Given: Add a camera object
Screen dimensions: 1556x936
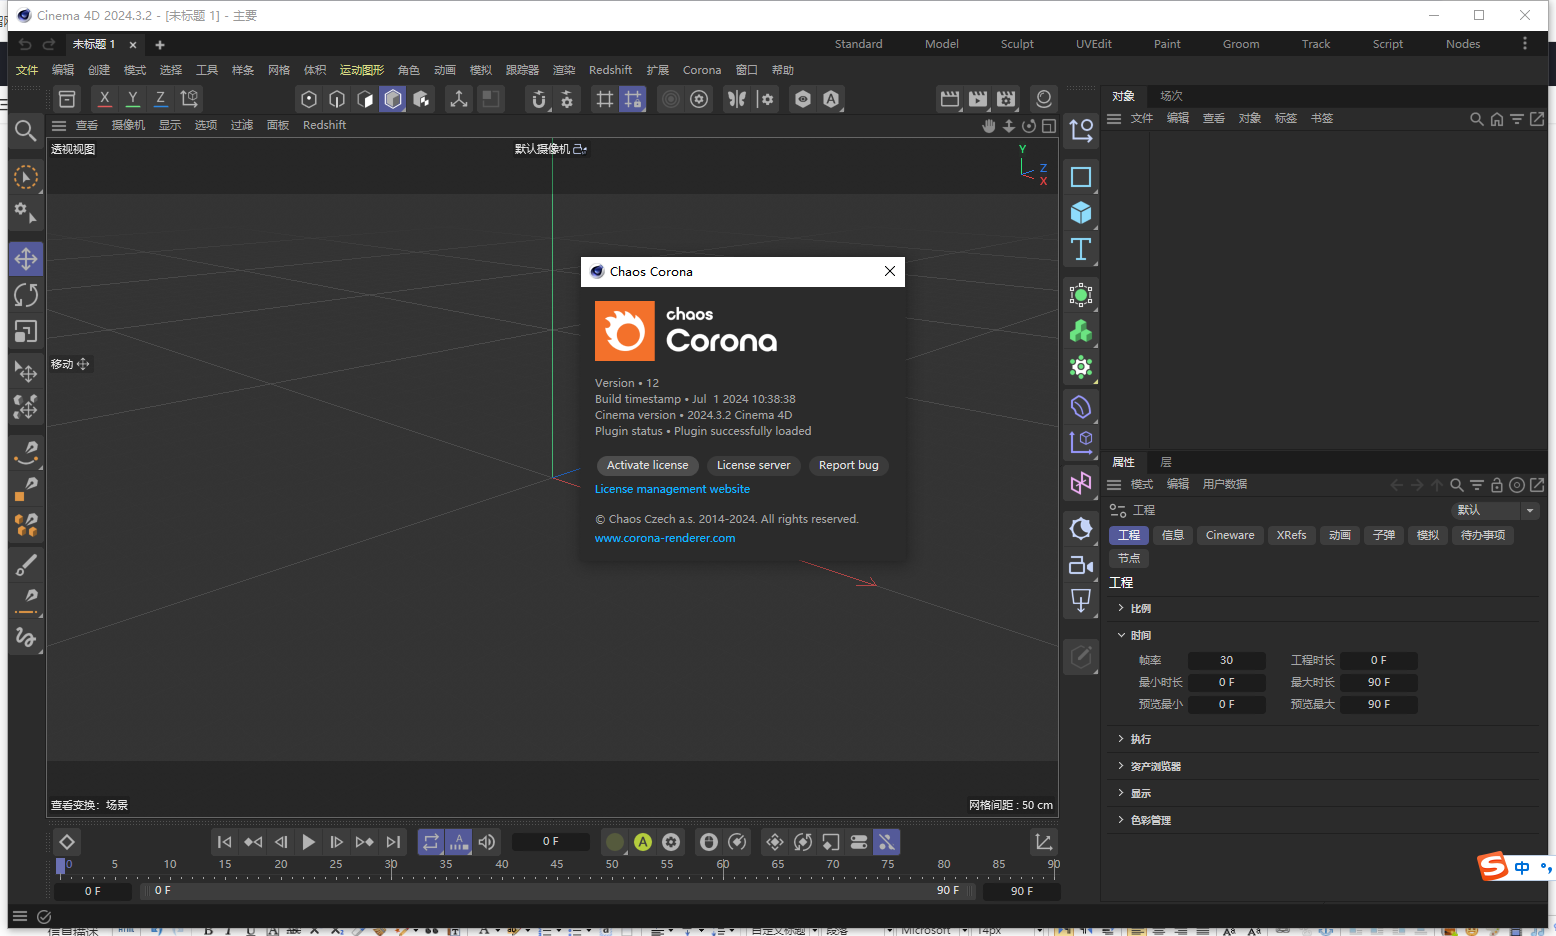Looking at the screenshot, I should click(1081, 565).
